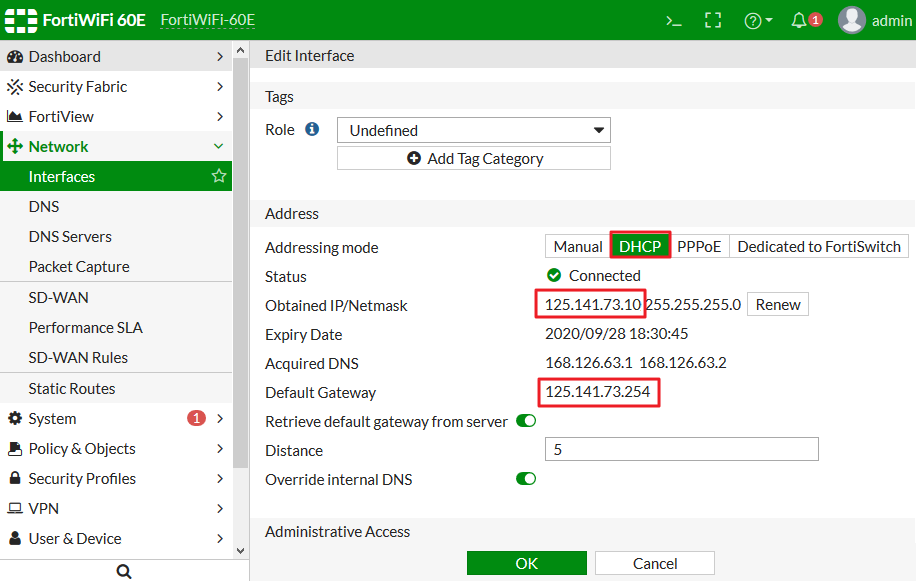This screenshot has width=916, height=581.
Task: Click Renew DHCP lease button
Action: (778, 304)
